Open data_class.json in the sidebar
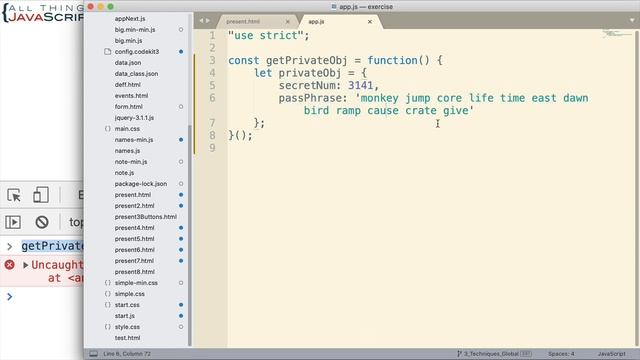640x360 pixels. tap(136, 74)
